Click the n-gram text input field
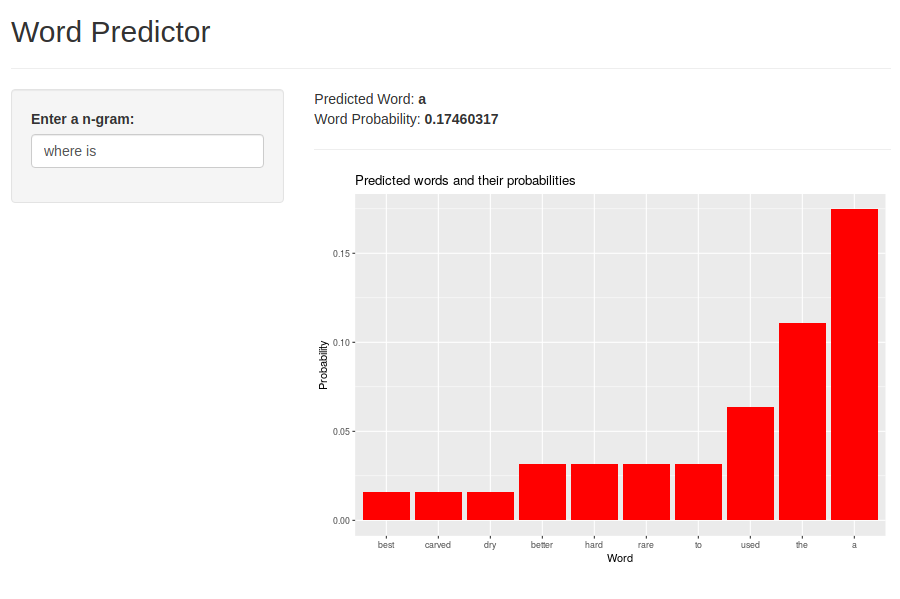 [x=147, y=151]
